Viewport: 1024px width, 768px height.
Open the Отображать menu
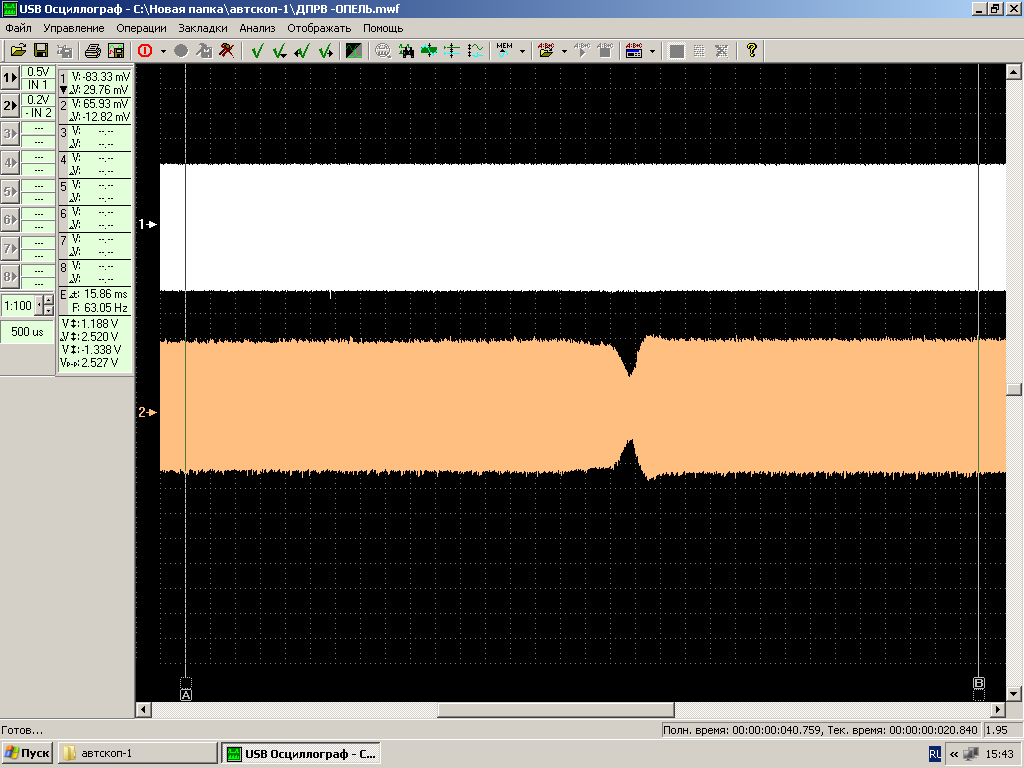point(319,28)
